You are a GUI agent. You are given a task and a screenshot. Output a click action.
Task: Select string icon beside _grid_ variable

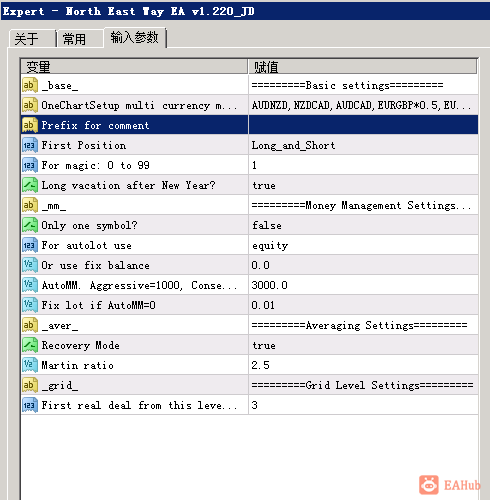[x=30, y=385]
